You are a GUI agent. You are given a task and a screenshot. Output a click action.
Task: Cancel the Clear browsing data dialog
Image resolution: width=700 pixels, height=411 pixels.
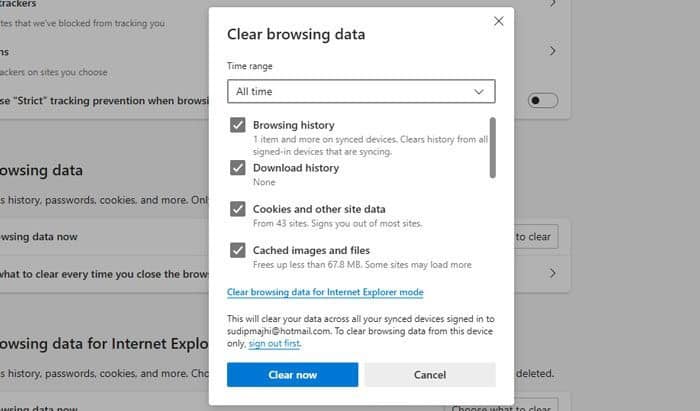[x=430, y=374]
